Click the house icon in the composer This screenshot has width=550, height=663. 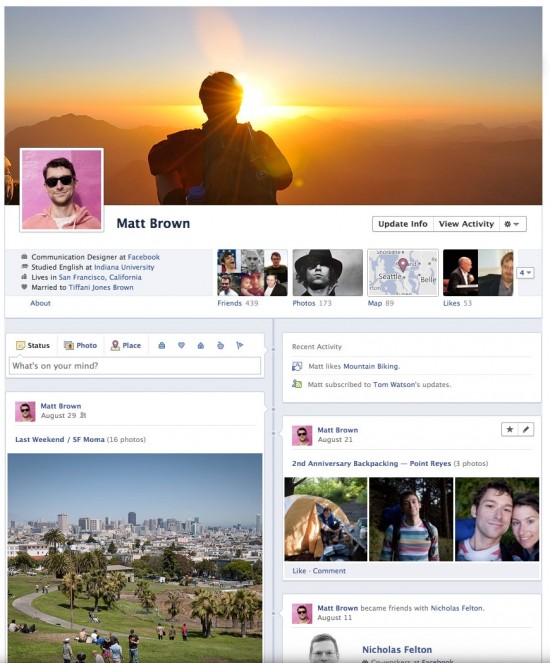(x=201, y=345)
